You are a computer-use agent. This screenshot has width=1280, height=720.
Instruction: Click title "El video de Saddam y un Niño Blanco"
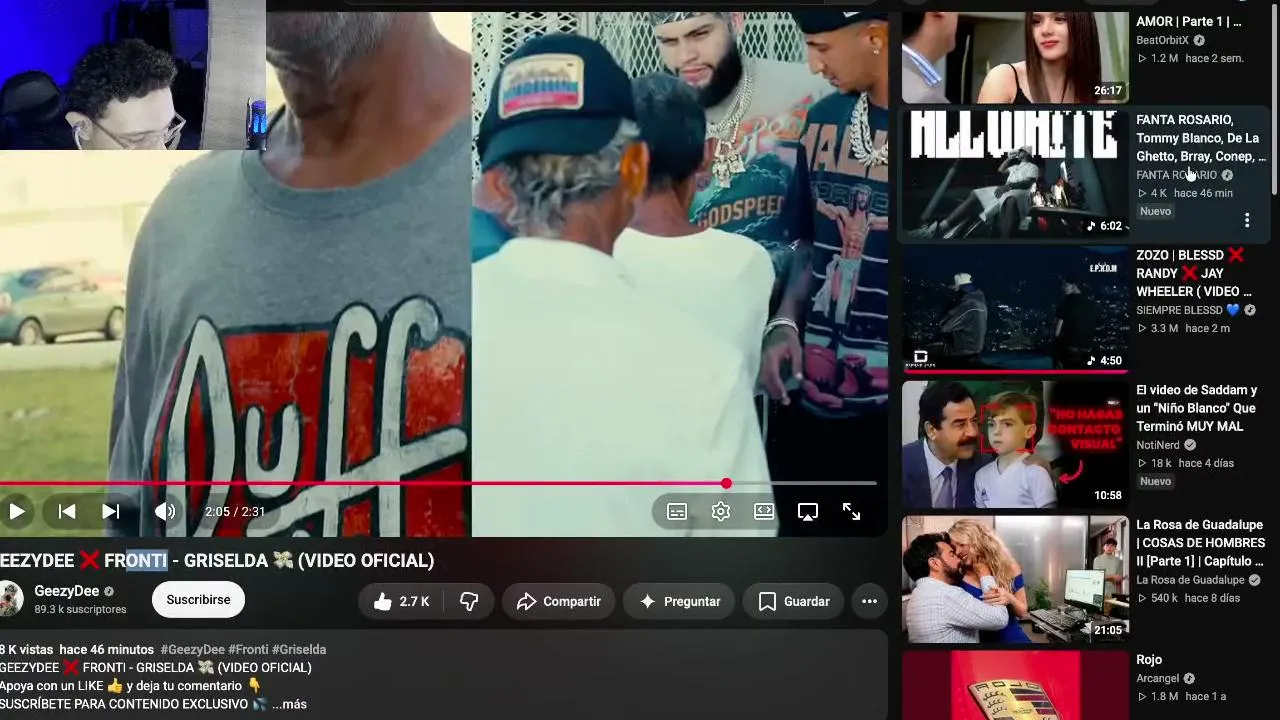(1196, 408)
